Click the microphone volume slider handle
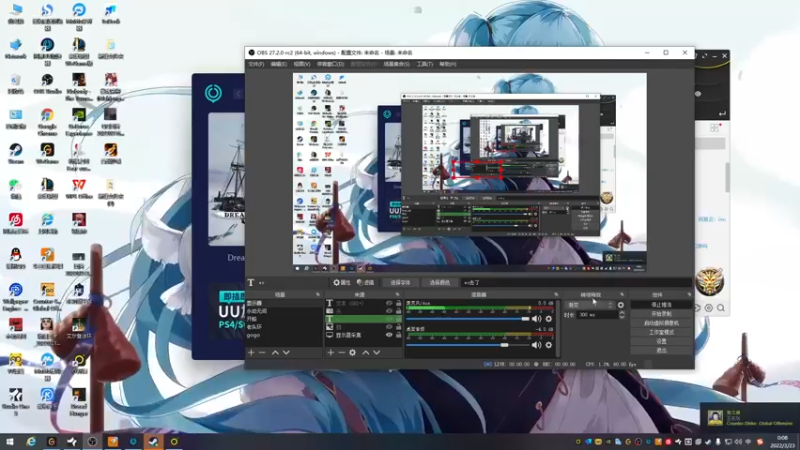 coord(526,319)
